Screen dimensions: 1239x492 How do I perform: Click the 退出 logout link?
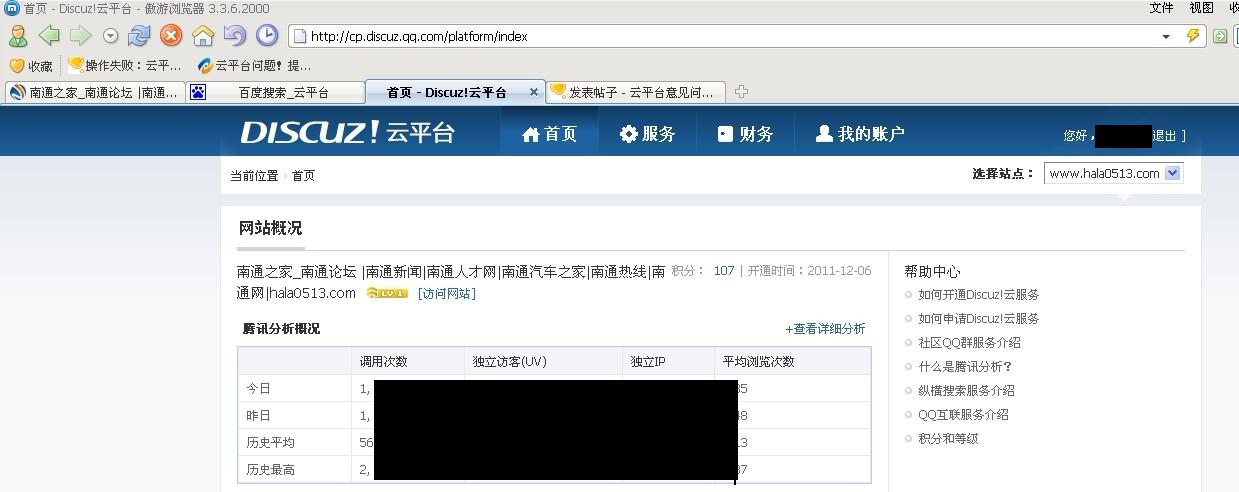(x=1165, y=136)
